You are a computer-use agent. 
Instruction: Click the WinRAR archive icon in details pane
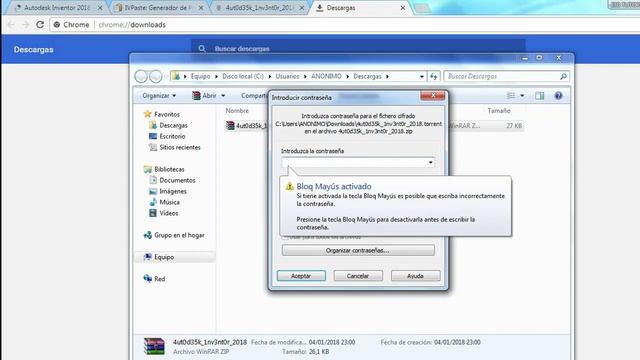[x=154, y=346]
